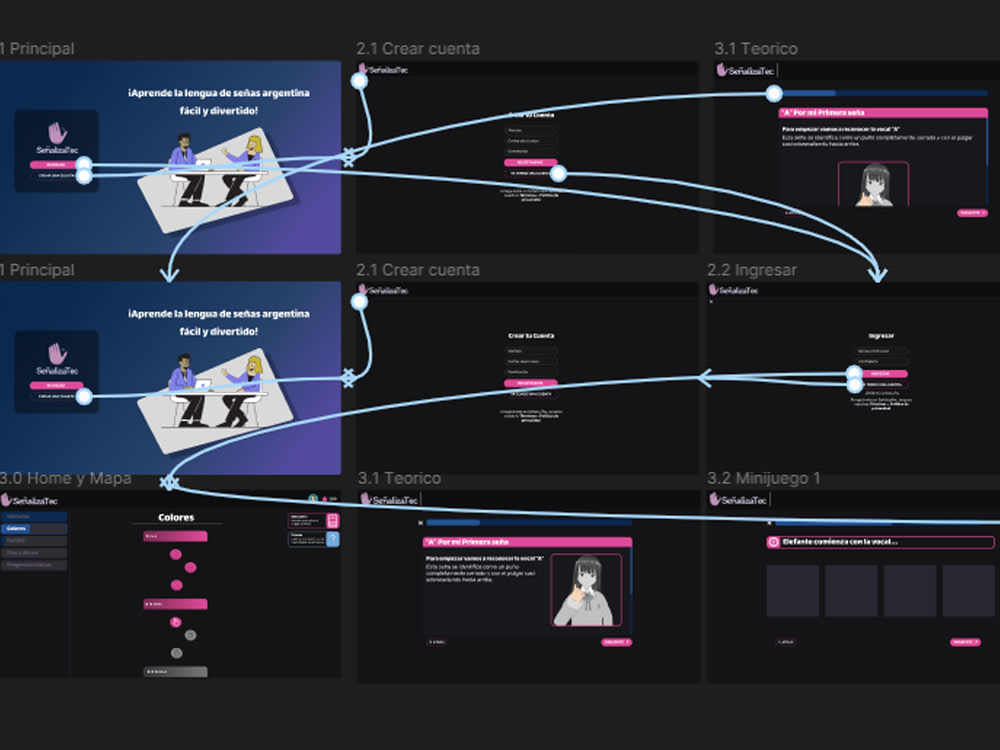Viewport: 1000px width, 750px height.
Task: Select first pink level circle under Colores
Action: (x=175, y=554)
